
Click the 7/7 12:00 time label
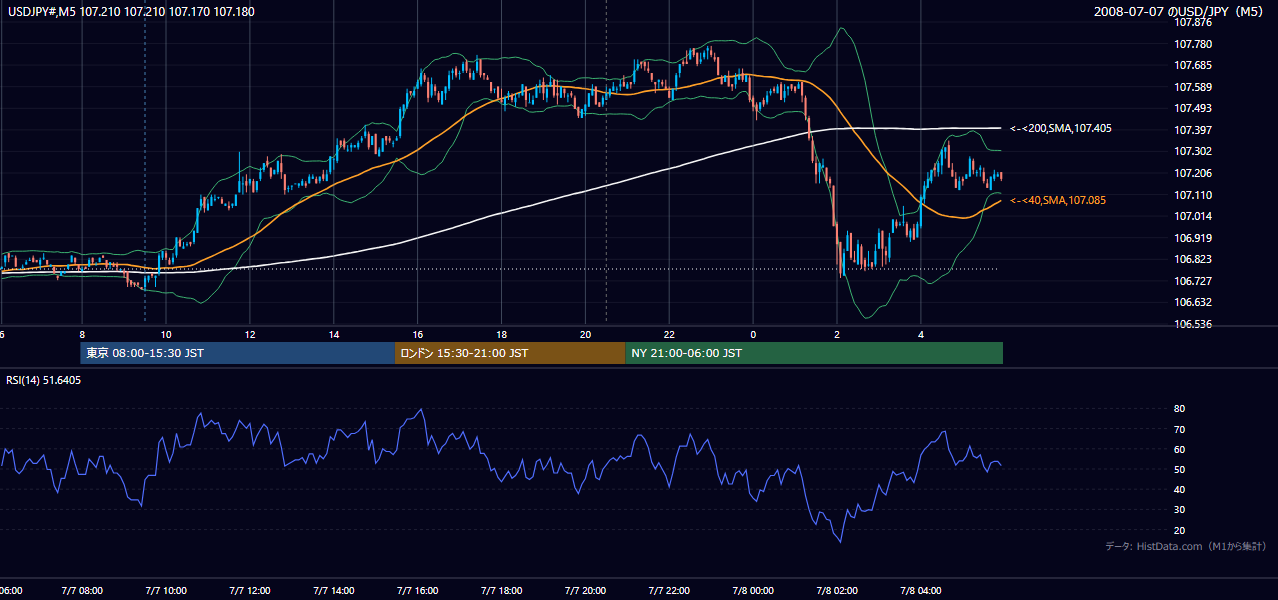[x=250, y=591]
